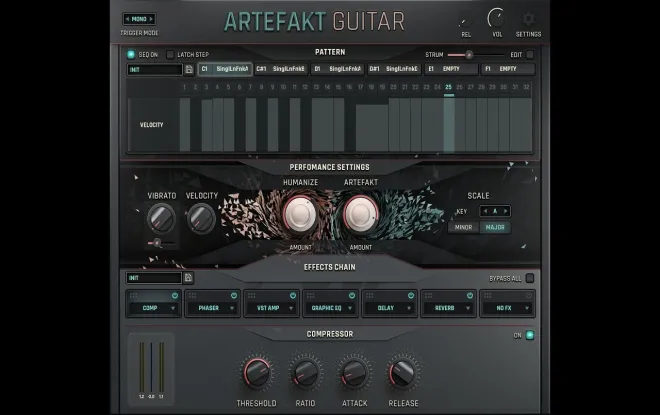Click the scale key value A
The width and height of the screenshot is (660, 415).
[x=495, y=211]
